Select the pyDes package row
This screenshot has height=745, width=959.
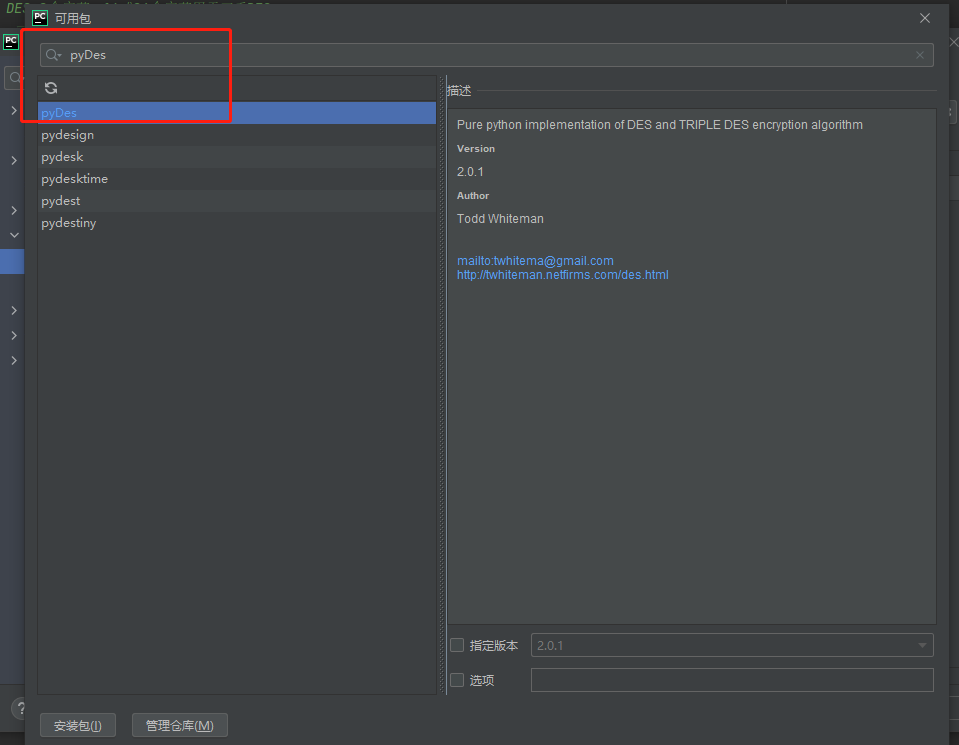point(237,113)
